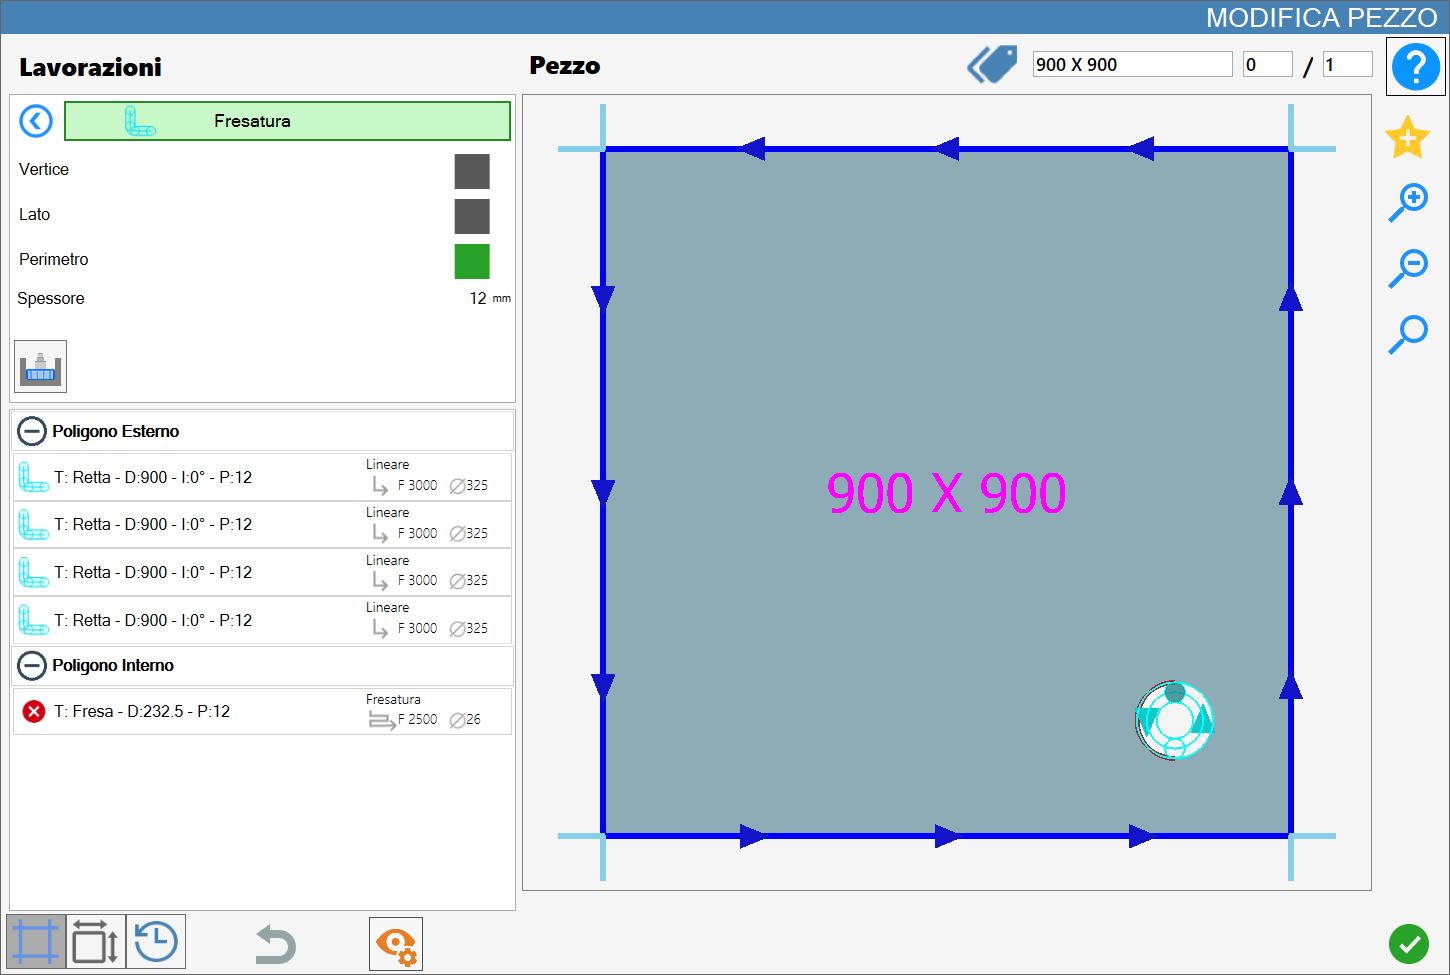Select the Fresatura operation button
This screenshot has height=975, width=1450.
click(x=287, y=121)
